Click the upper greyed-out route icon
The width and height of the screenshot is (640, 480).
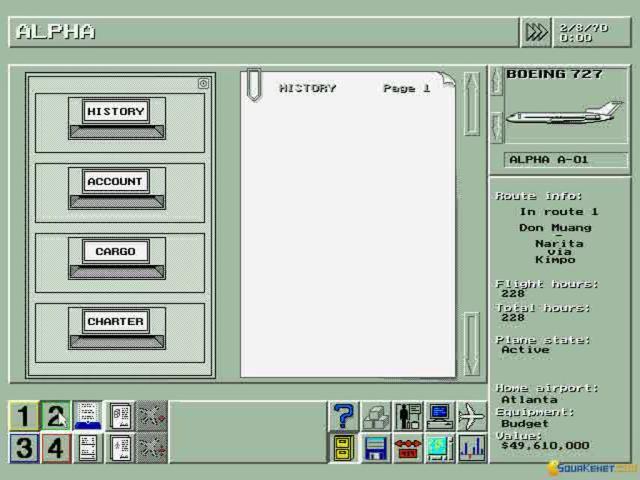pos(152,416)
